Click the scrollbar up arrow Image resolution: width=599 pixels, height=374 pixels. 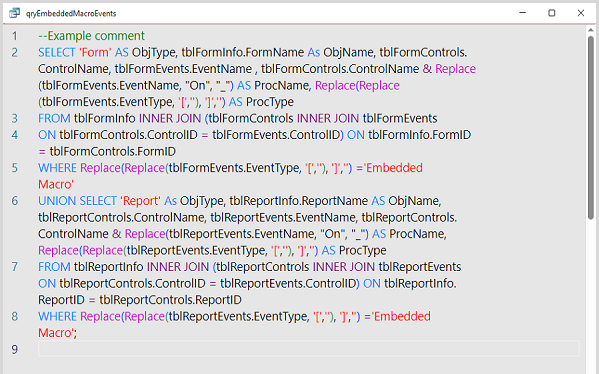(x=591, y=30)
